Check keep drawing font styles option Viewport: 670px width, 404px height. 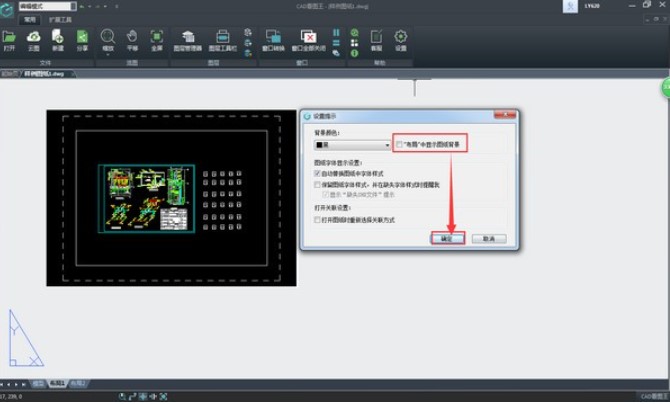pos(317,185)
